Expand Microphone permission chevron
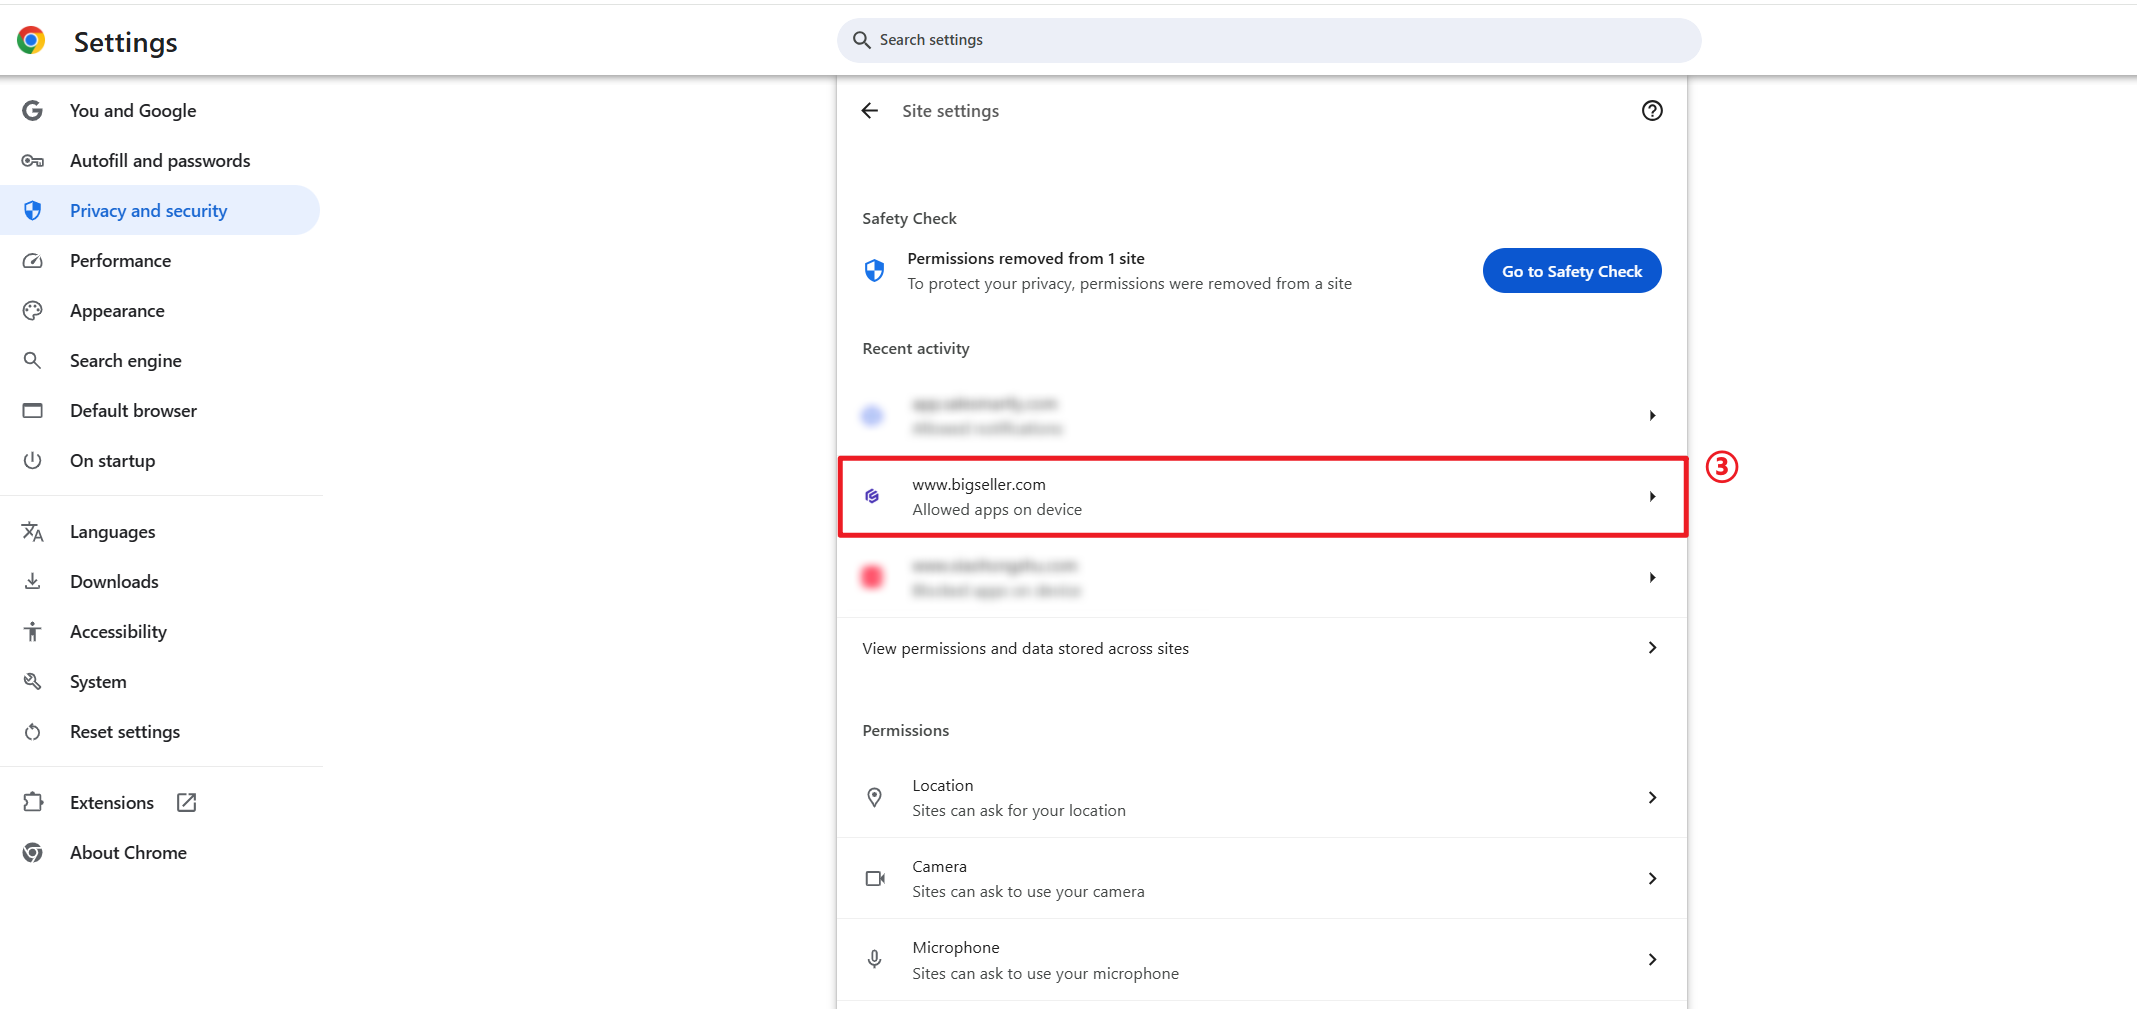This screenshot has width=2137, height=1009. tap(1652, 960)
